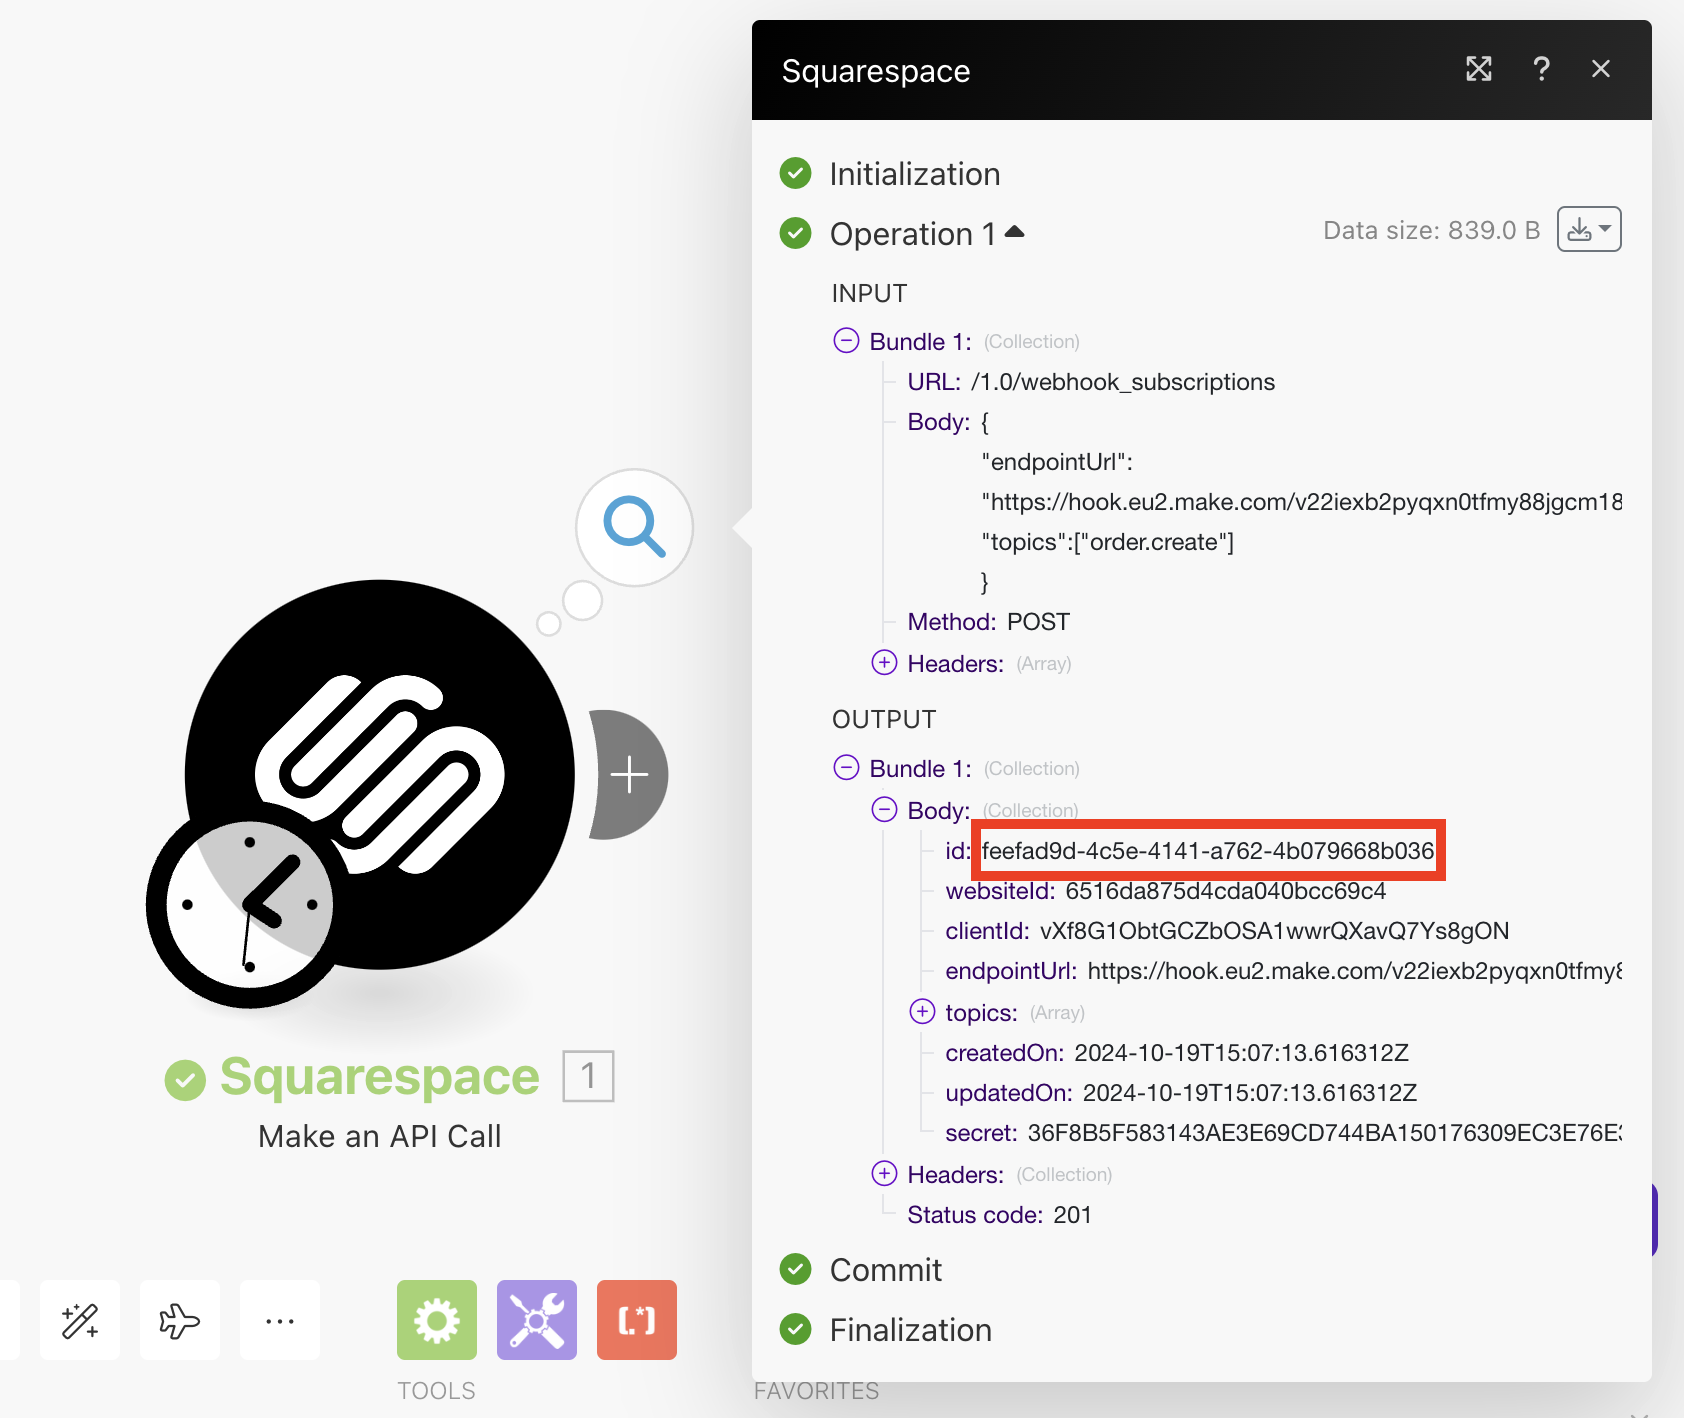
Task: Open the three dots more menu
Action: (x=280, y=1320)
